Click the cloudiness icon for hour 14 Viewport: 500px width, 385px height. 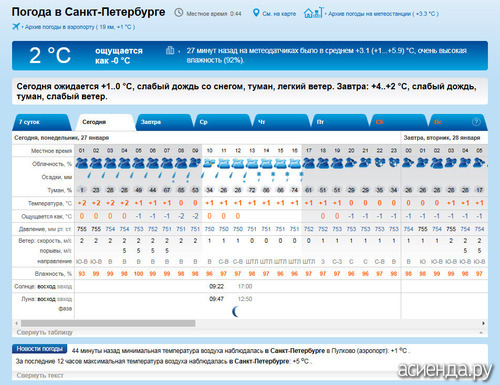pos(266,163)
